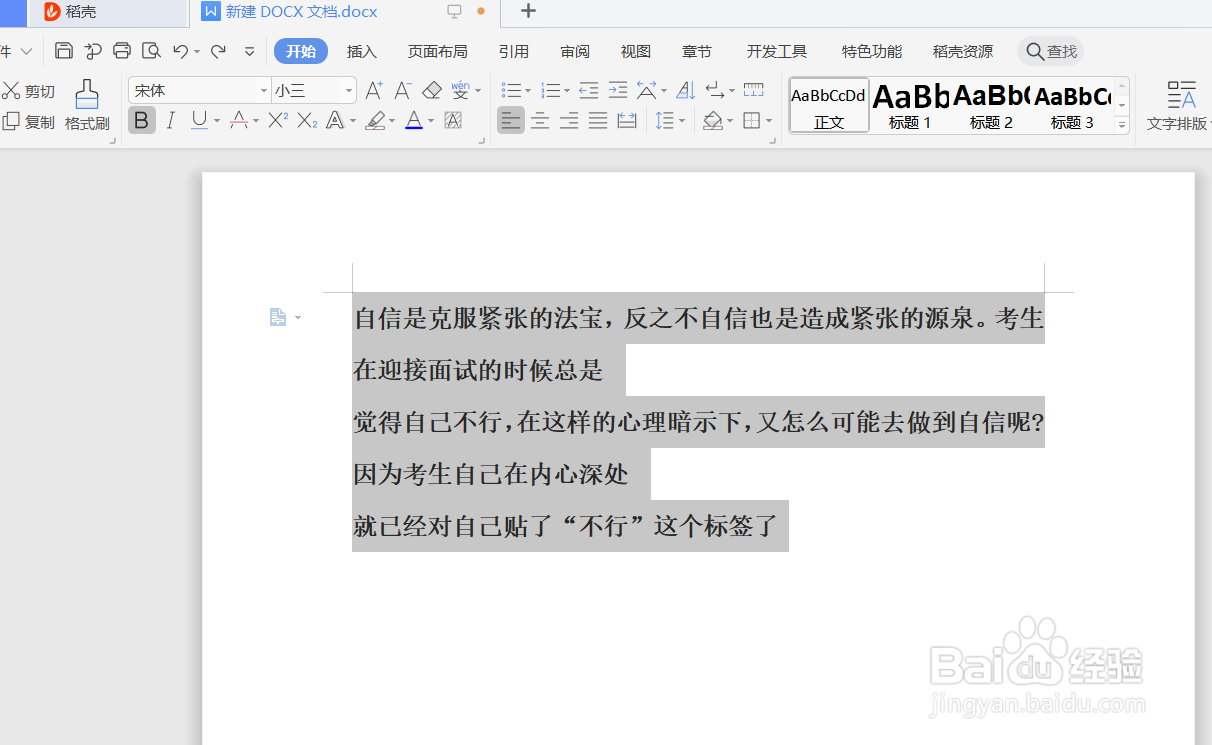Apply the Font Color tool
The image size is (1212, 745).
(413, 120)
